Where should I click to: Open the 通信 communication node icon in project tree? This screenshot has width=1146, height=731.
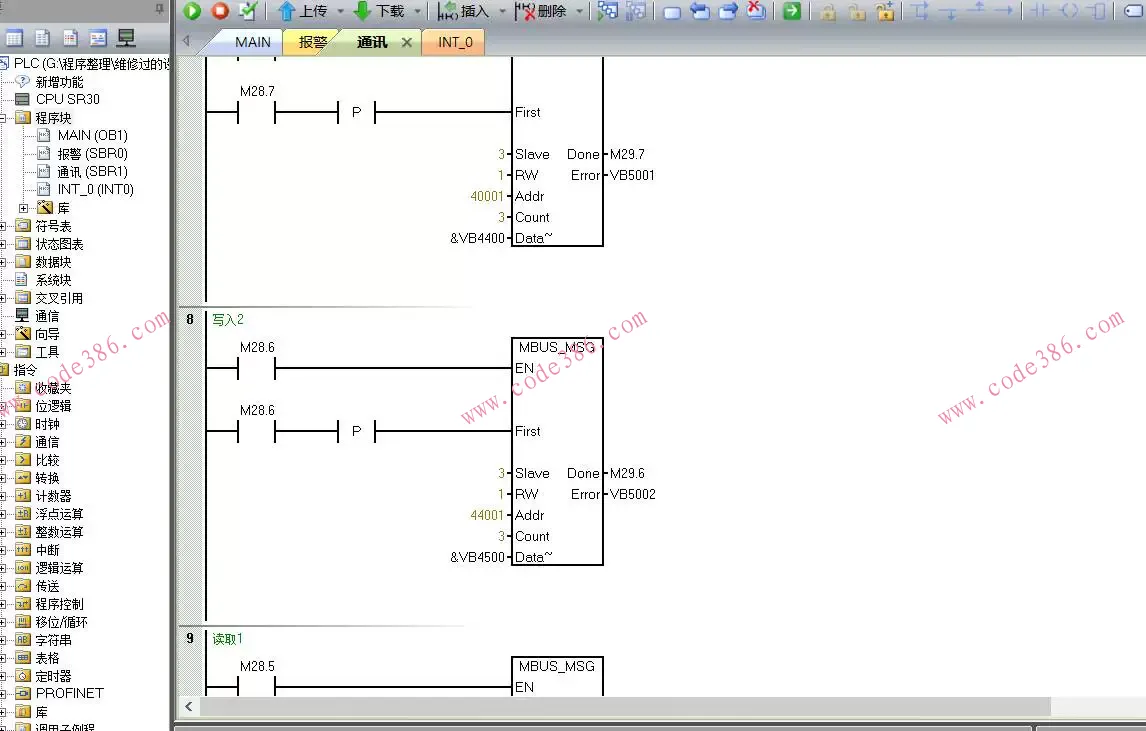click(x=22, y=316)
